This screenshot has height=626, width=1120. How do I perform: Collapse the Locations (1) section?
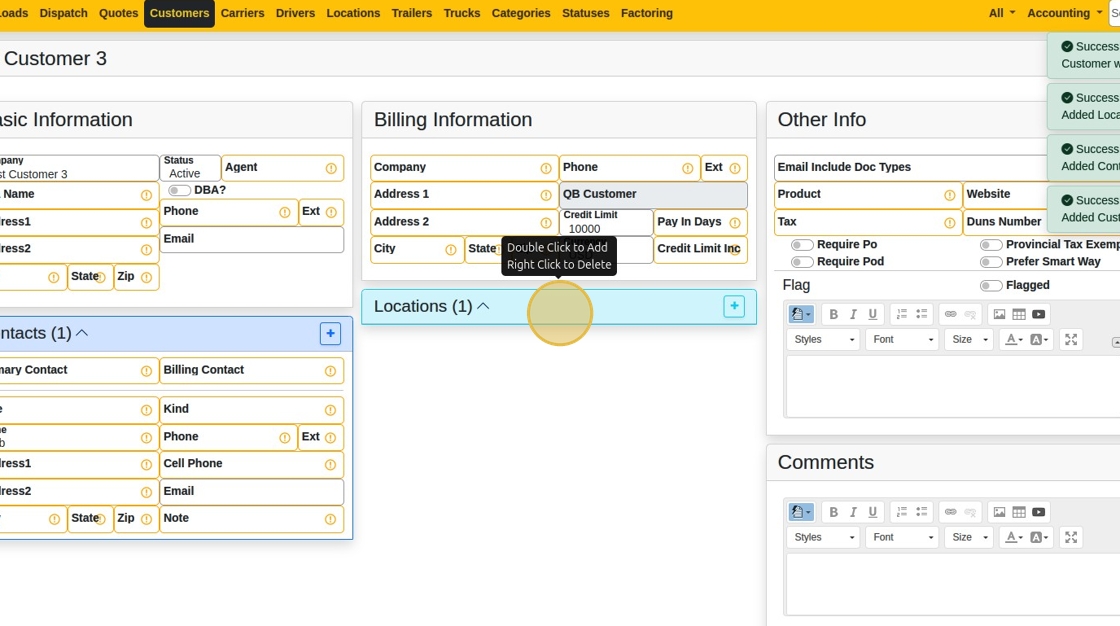pyautogui.click(x=483, y=306)
